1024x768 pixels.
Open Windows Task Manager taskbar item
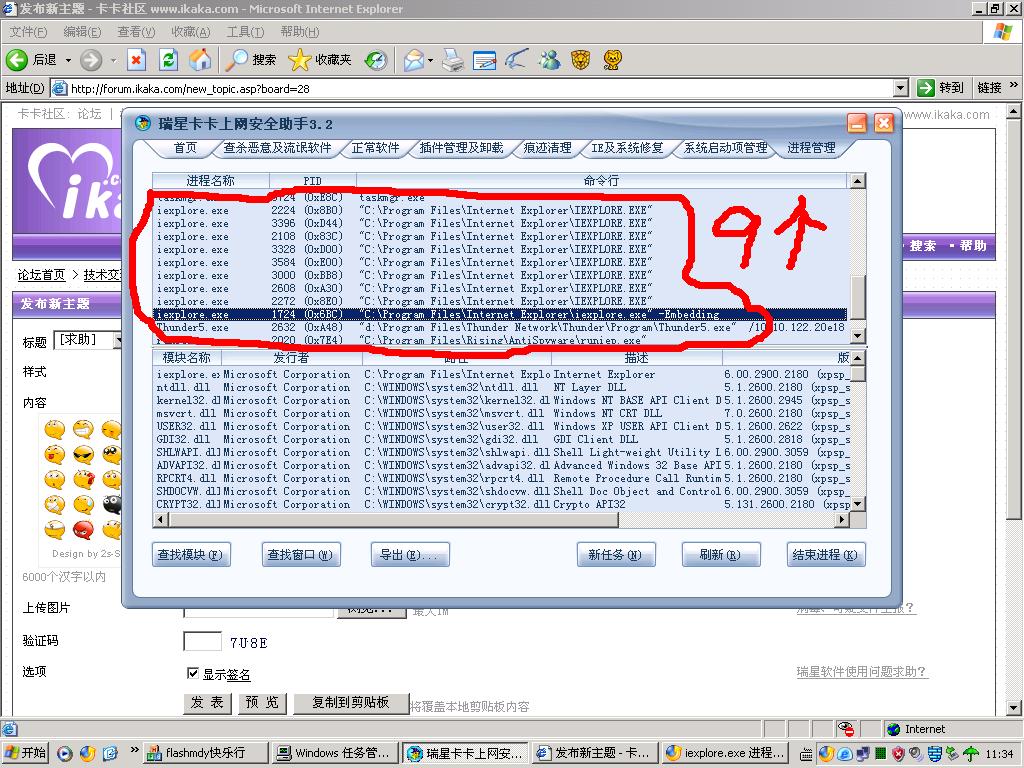(x=334, y=753)
